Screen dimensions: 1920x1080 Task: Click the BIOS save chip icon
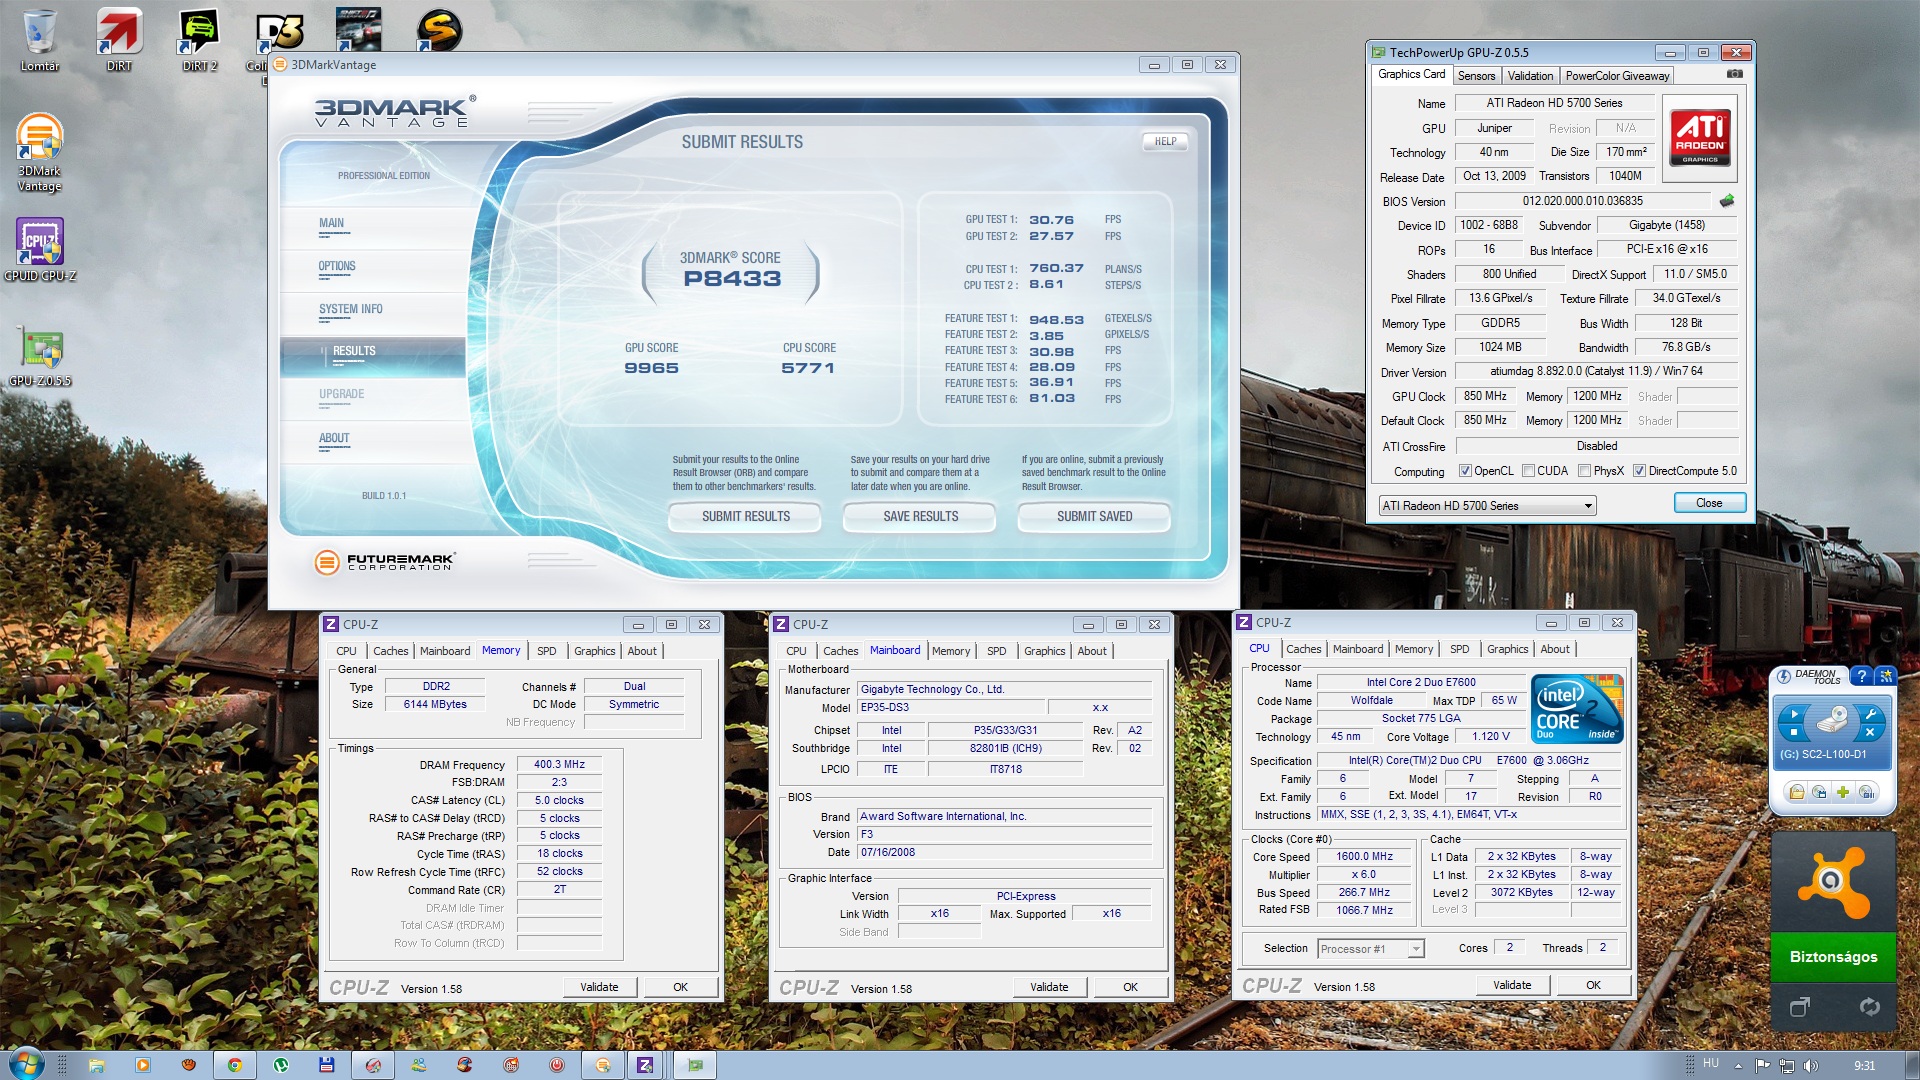(1727, 201)
